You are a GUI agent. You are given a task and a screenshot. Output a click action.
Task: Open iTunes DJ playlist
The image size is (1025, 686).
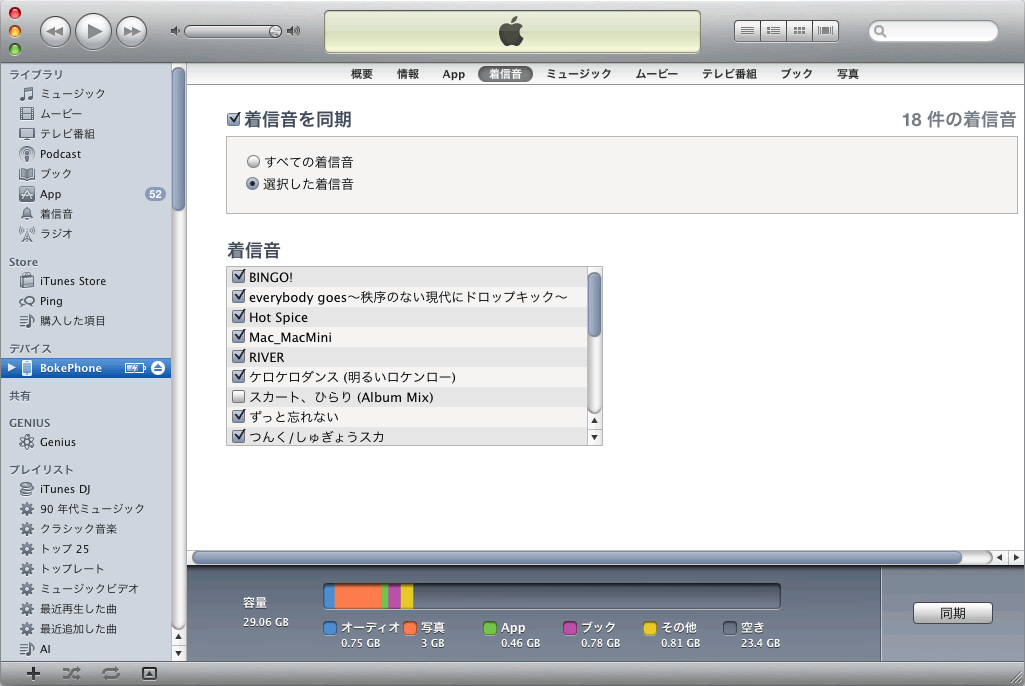tap(65, 489)
